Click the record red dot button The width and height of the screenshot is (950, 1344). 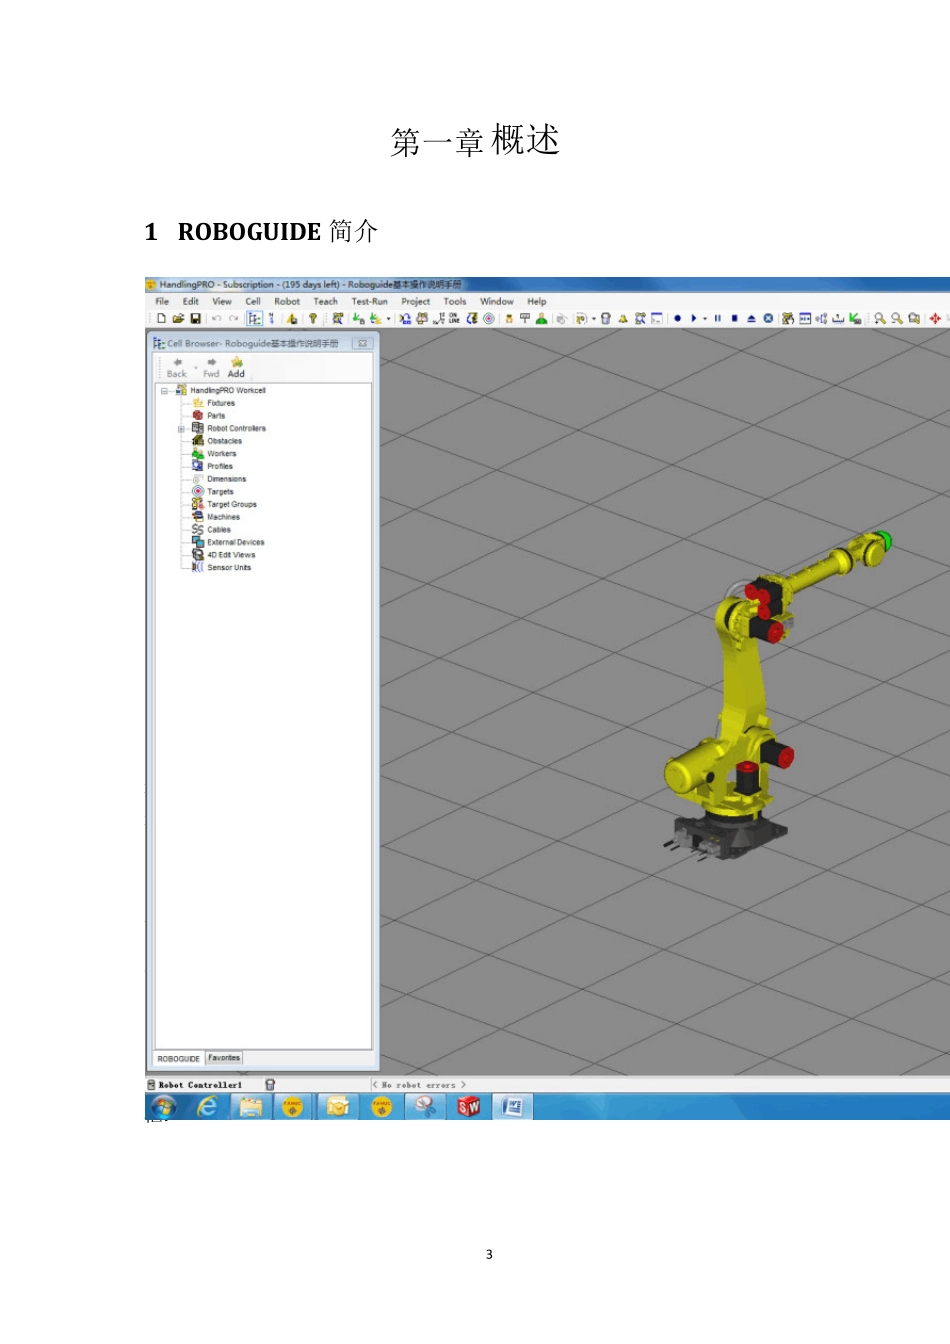click(x=677, y=319)
